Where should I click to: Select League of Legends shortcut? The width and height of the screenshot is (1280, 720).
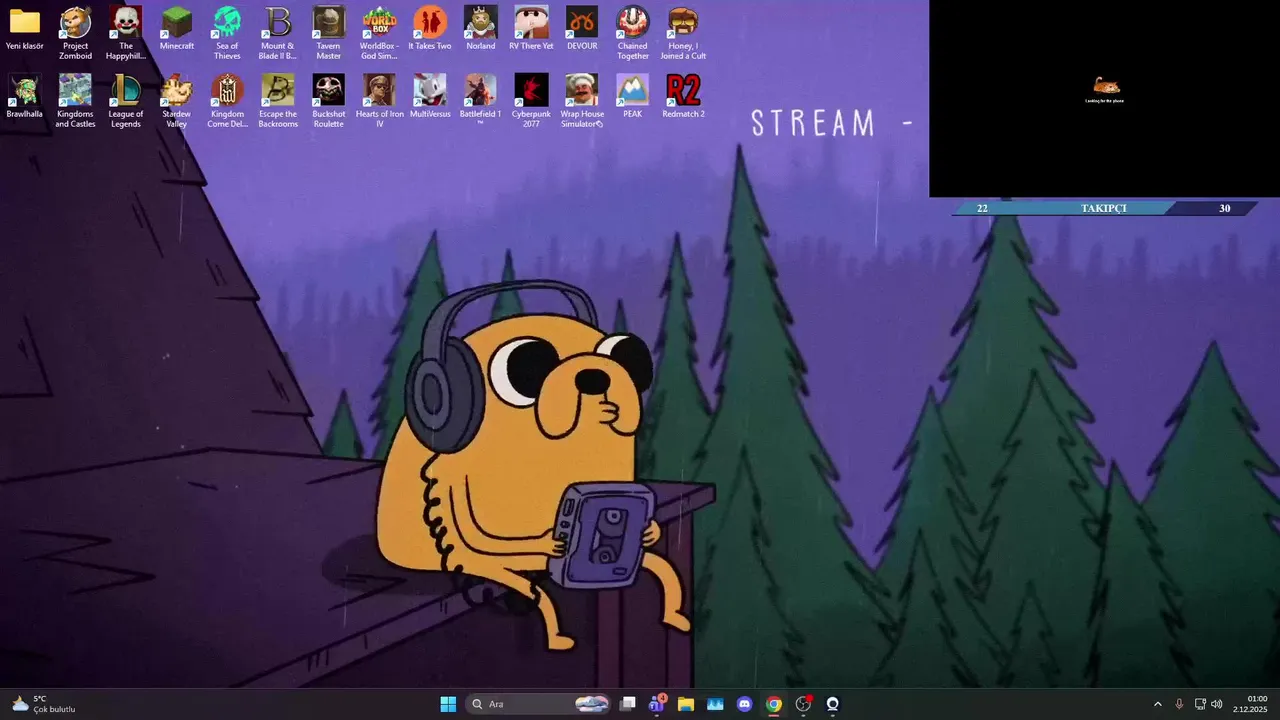click(x=126, y=101)
